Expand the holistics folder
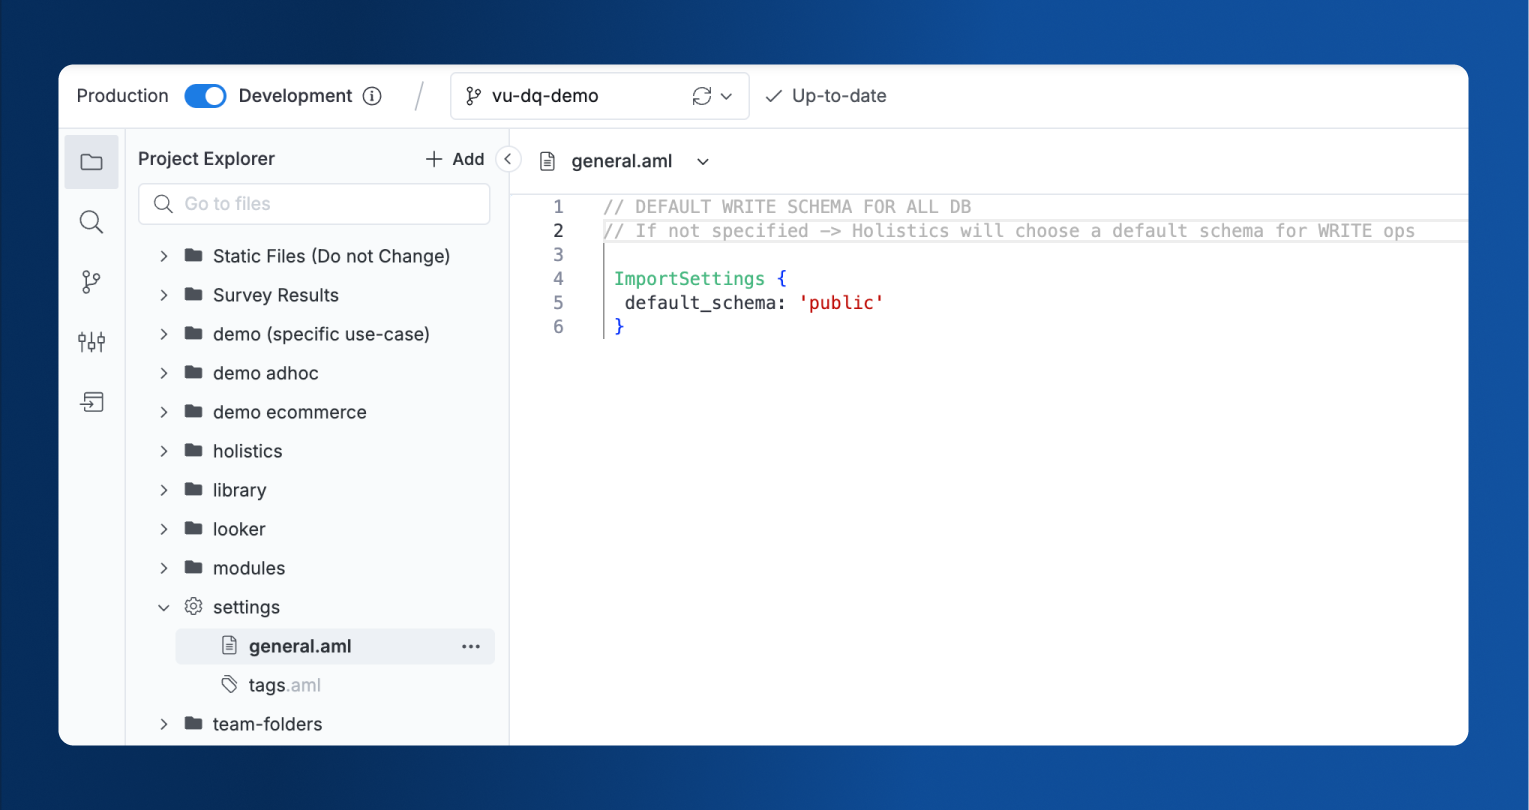 coord(164,451)
